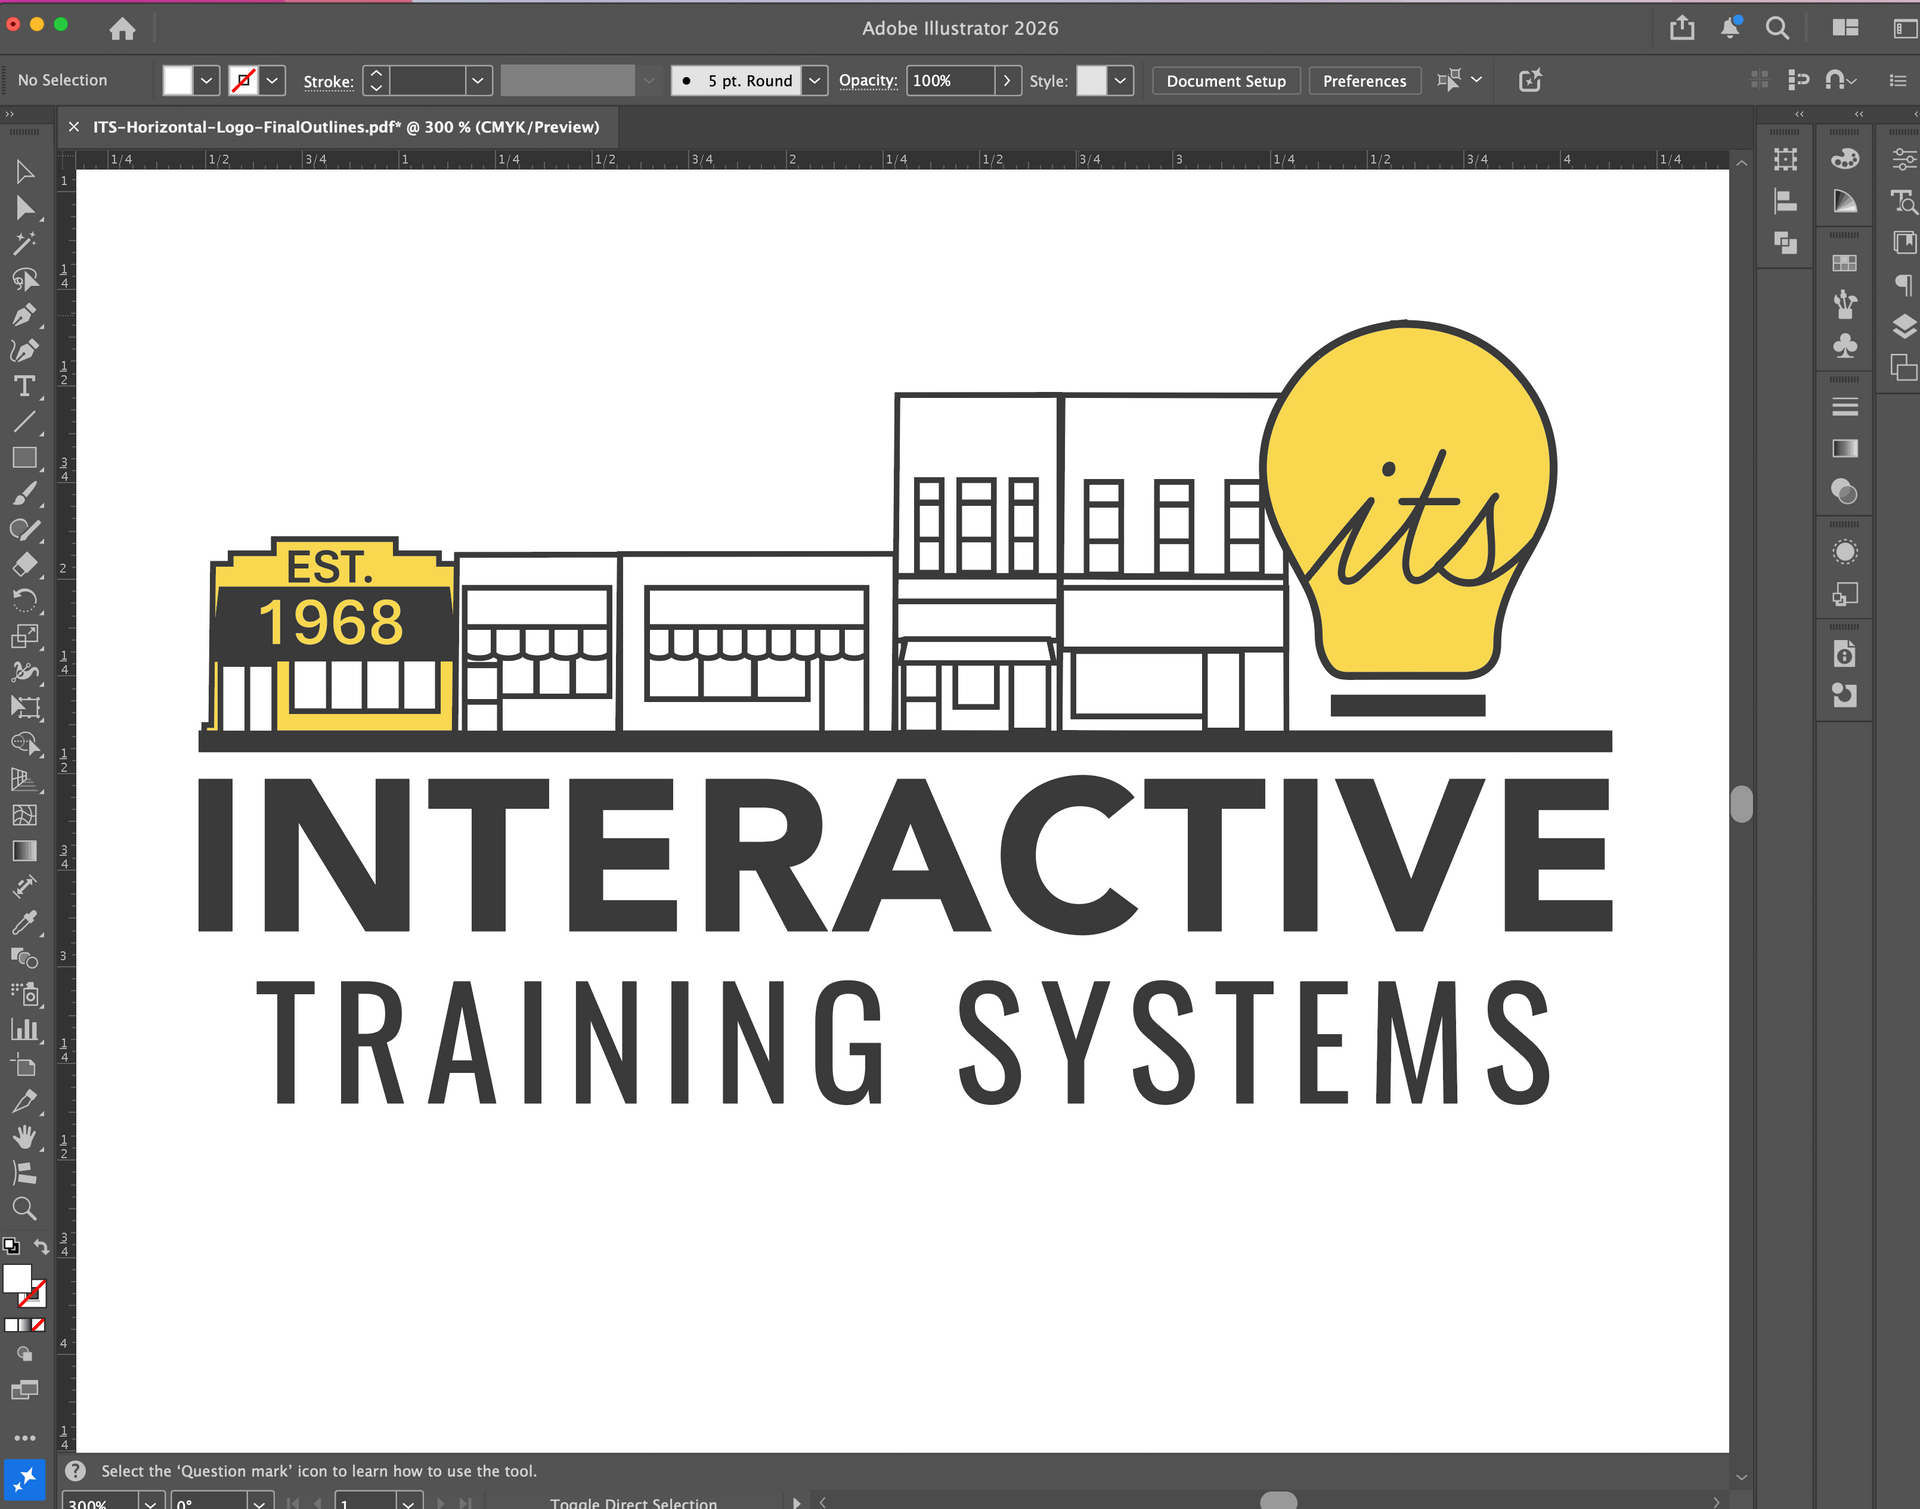Open the control bar options menu

click(x=1898, y=80)
